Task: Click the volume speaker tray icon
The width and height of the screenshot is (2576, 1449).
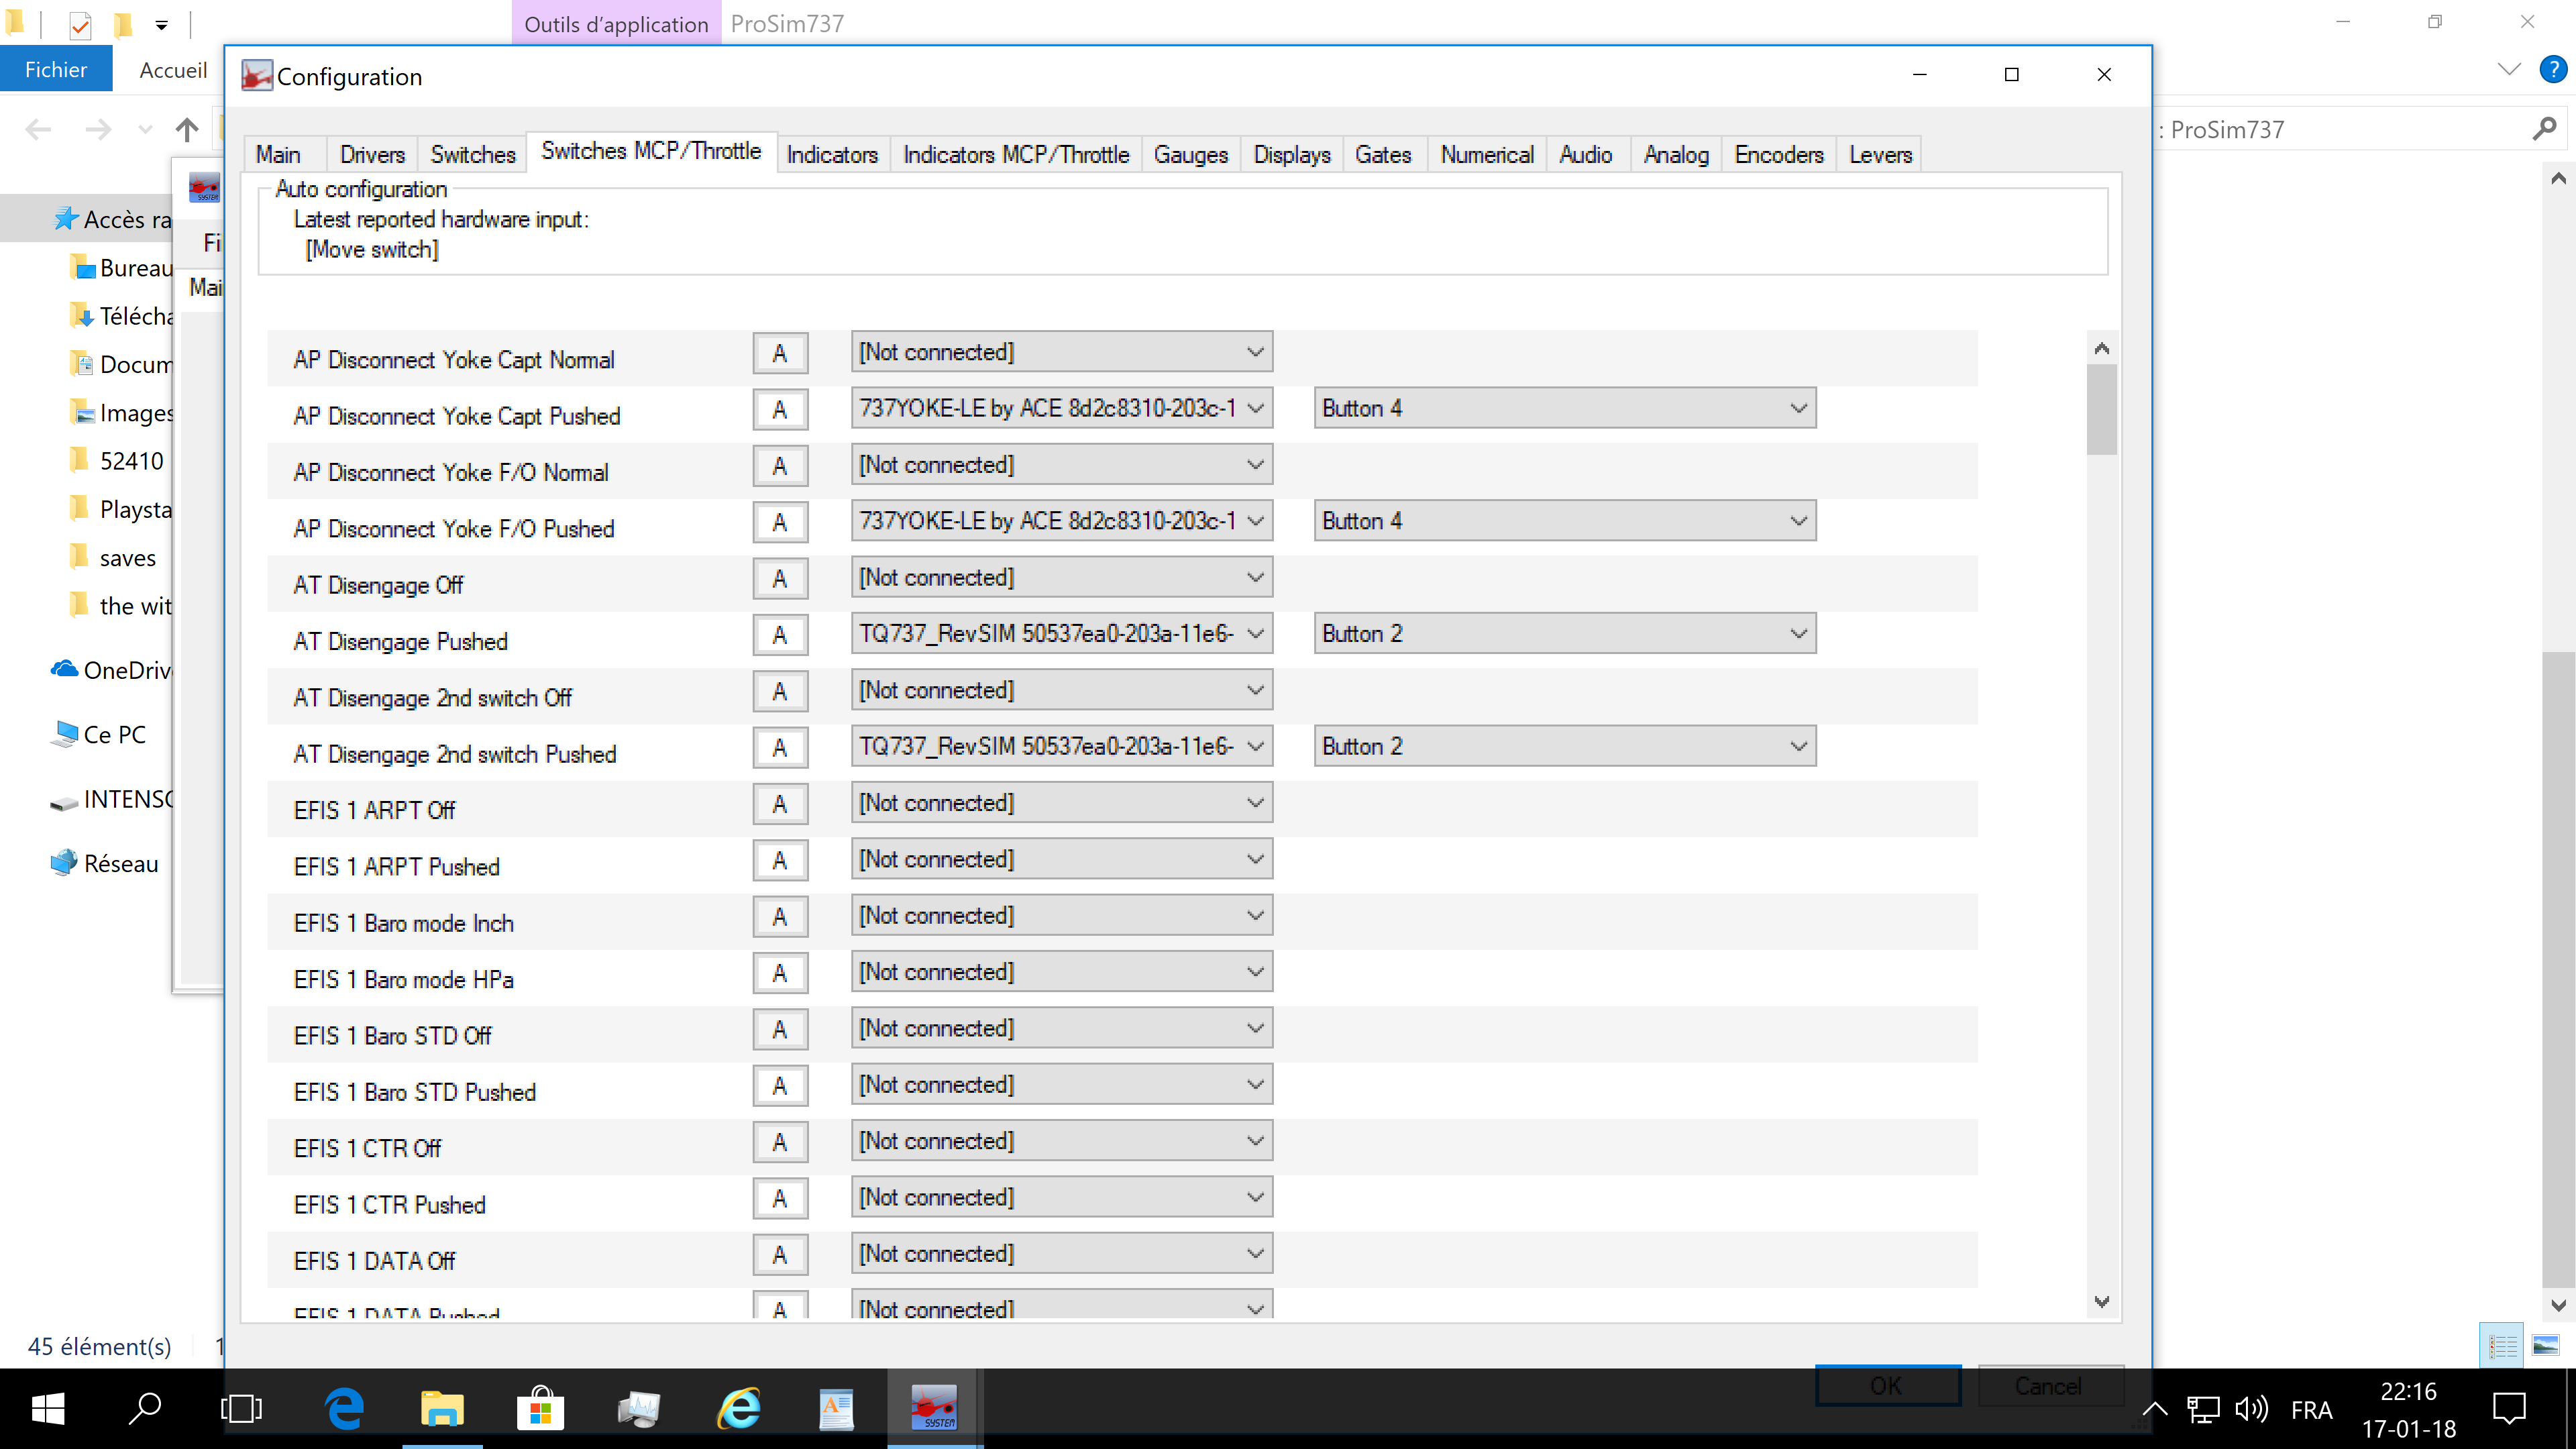Action: click(2251, 1409)
